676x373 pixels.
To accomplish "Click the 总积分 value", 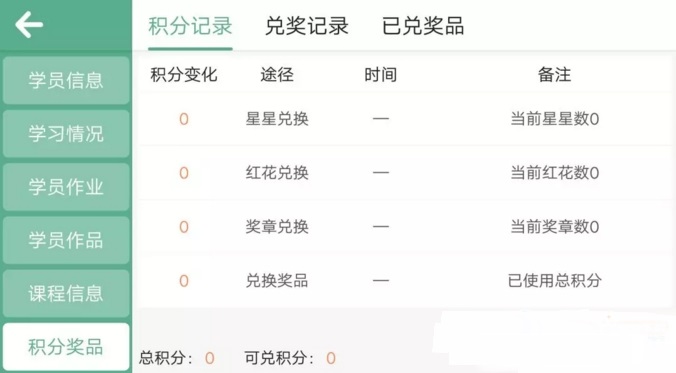I will (x=210, y=358).
